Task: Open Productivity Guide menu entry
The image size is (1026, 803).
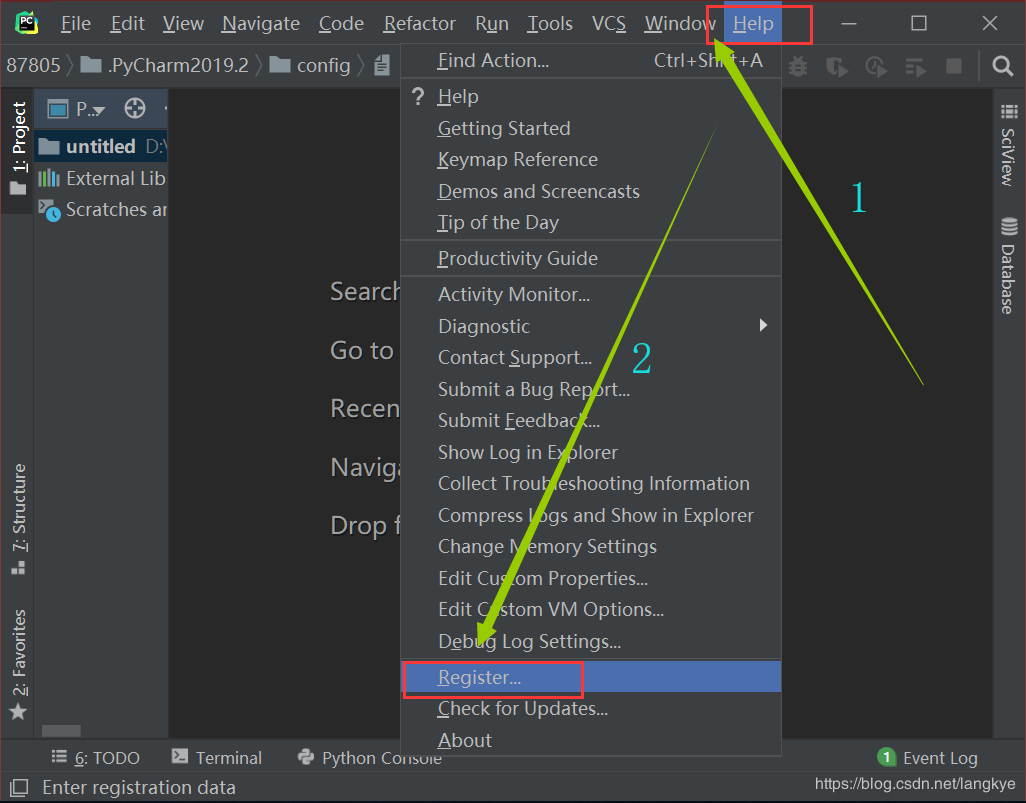Action: click(x=591, y=259)
